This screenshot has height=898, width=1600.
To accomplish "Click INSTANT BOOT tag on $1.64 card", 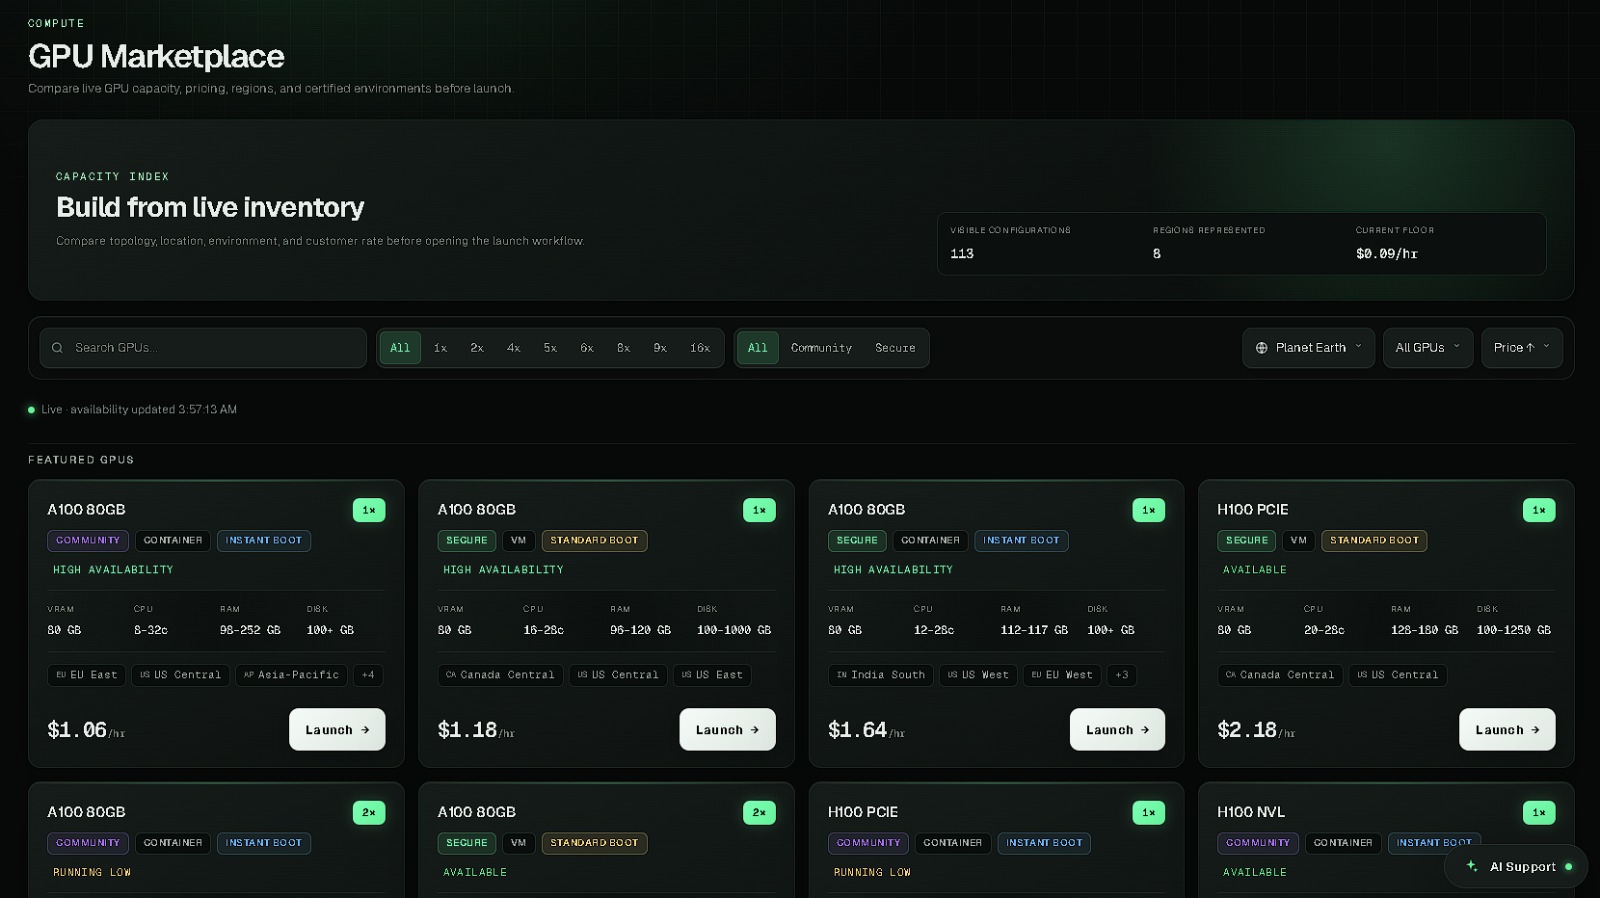I will coord(1021,541).
